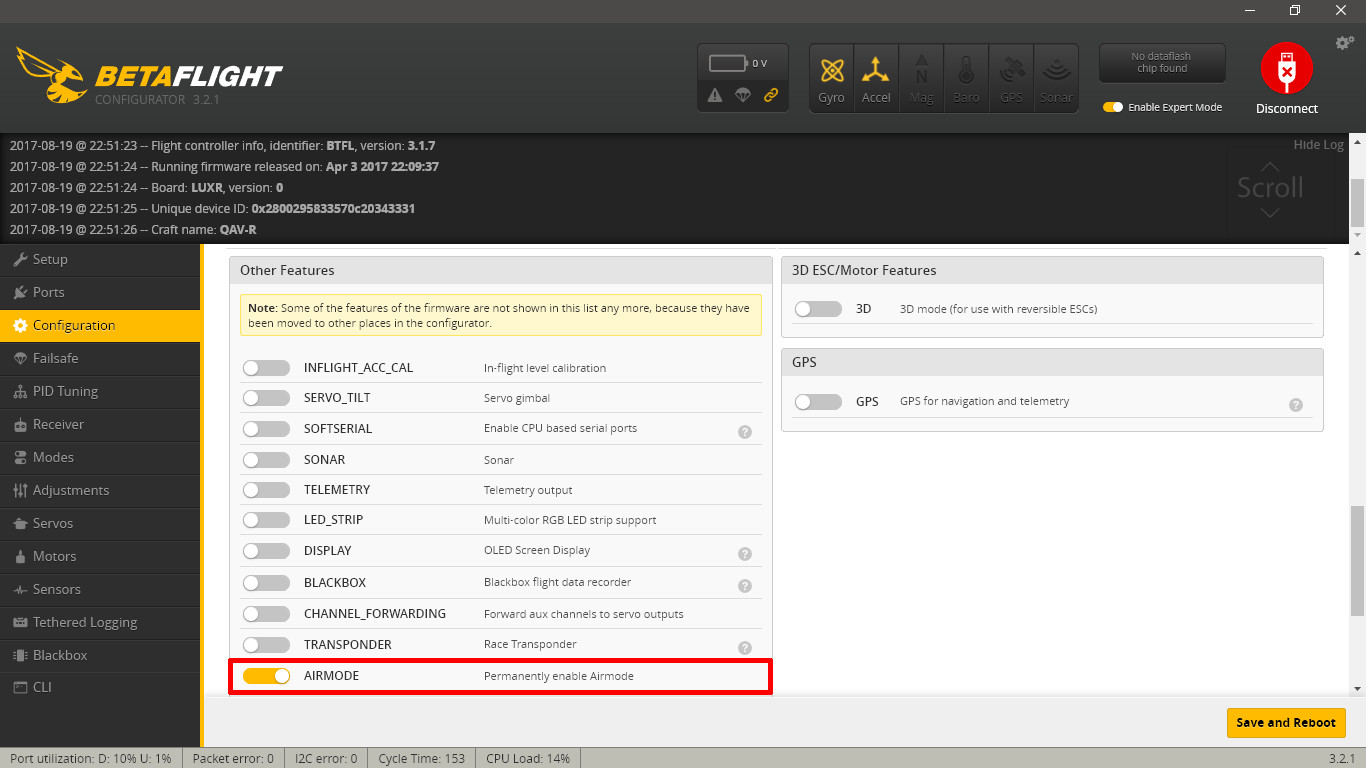The width and height of the screenshot is (1366, 768).
Task: Click the link status chain icon
Action: 770,95
